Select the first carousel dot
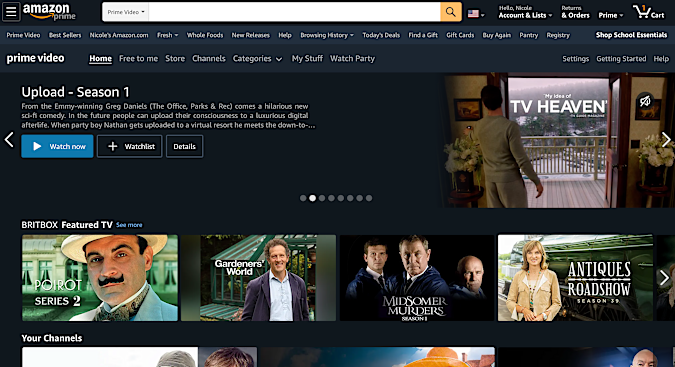Viewport: 675px width, 367px height. tap(303, 198)
